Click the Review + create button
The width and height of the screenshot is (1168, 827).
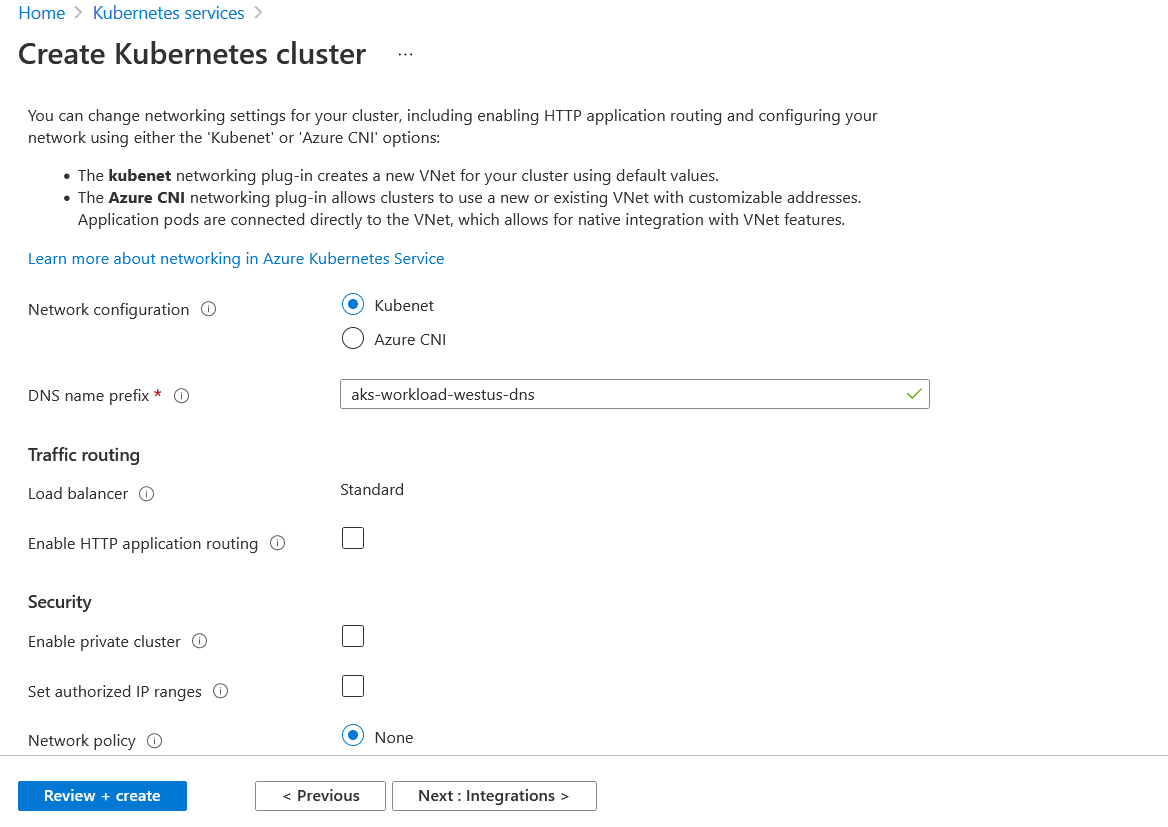(x=102, y=796)
